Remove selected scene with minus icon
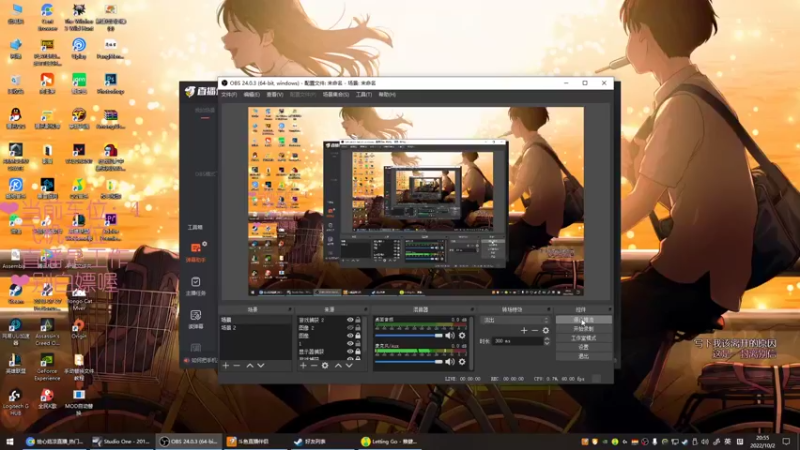Screen dimensions: 800x450 237,366
